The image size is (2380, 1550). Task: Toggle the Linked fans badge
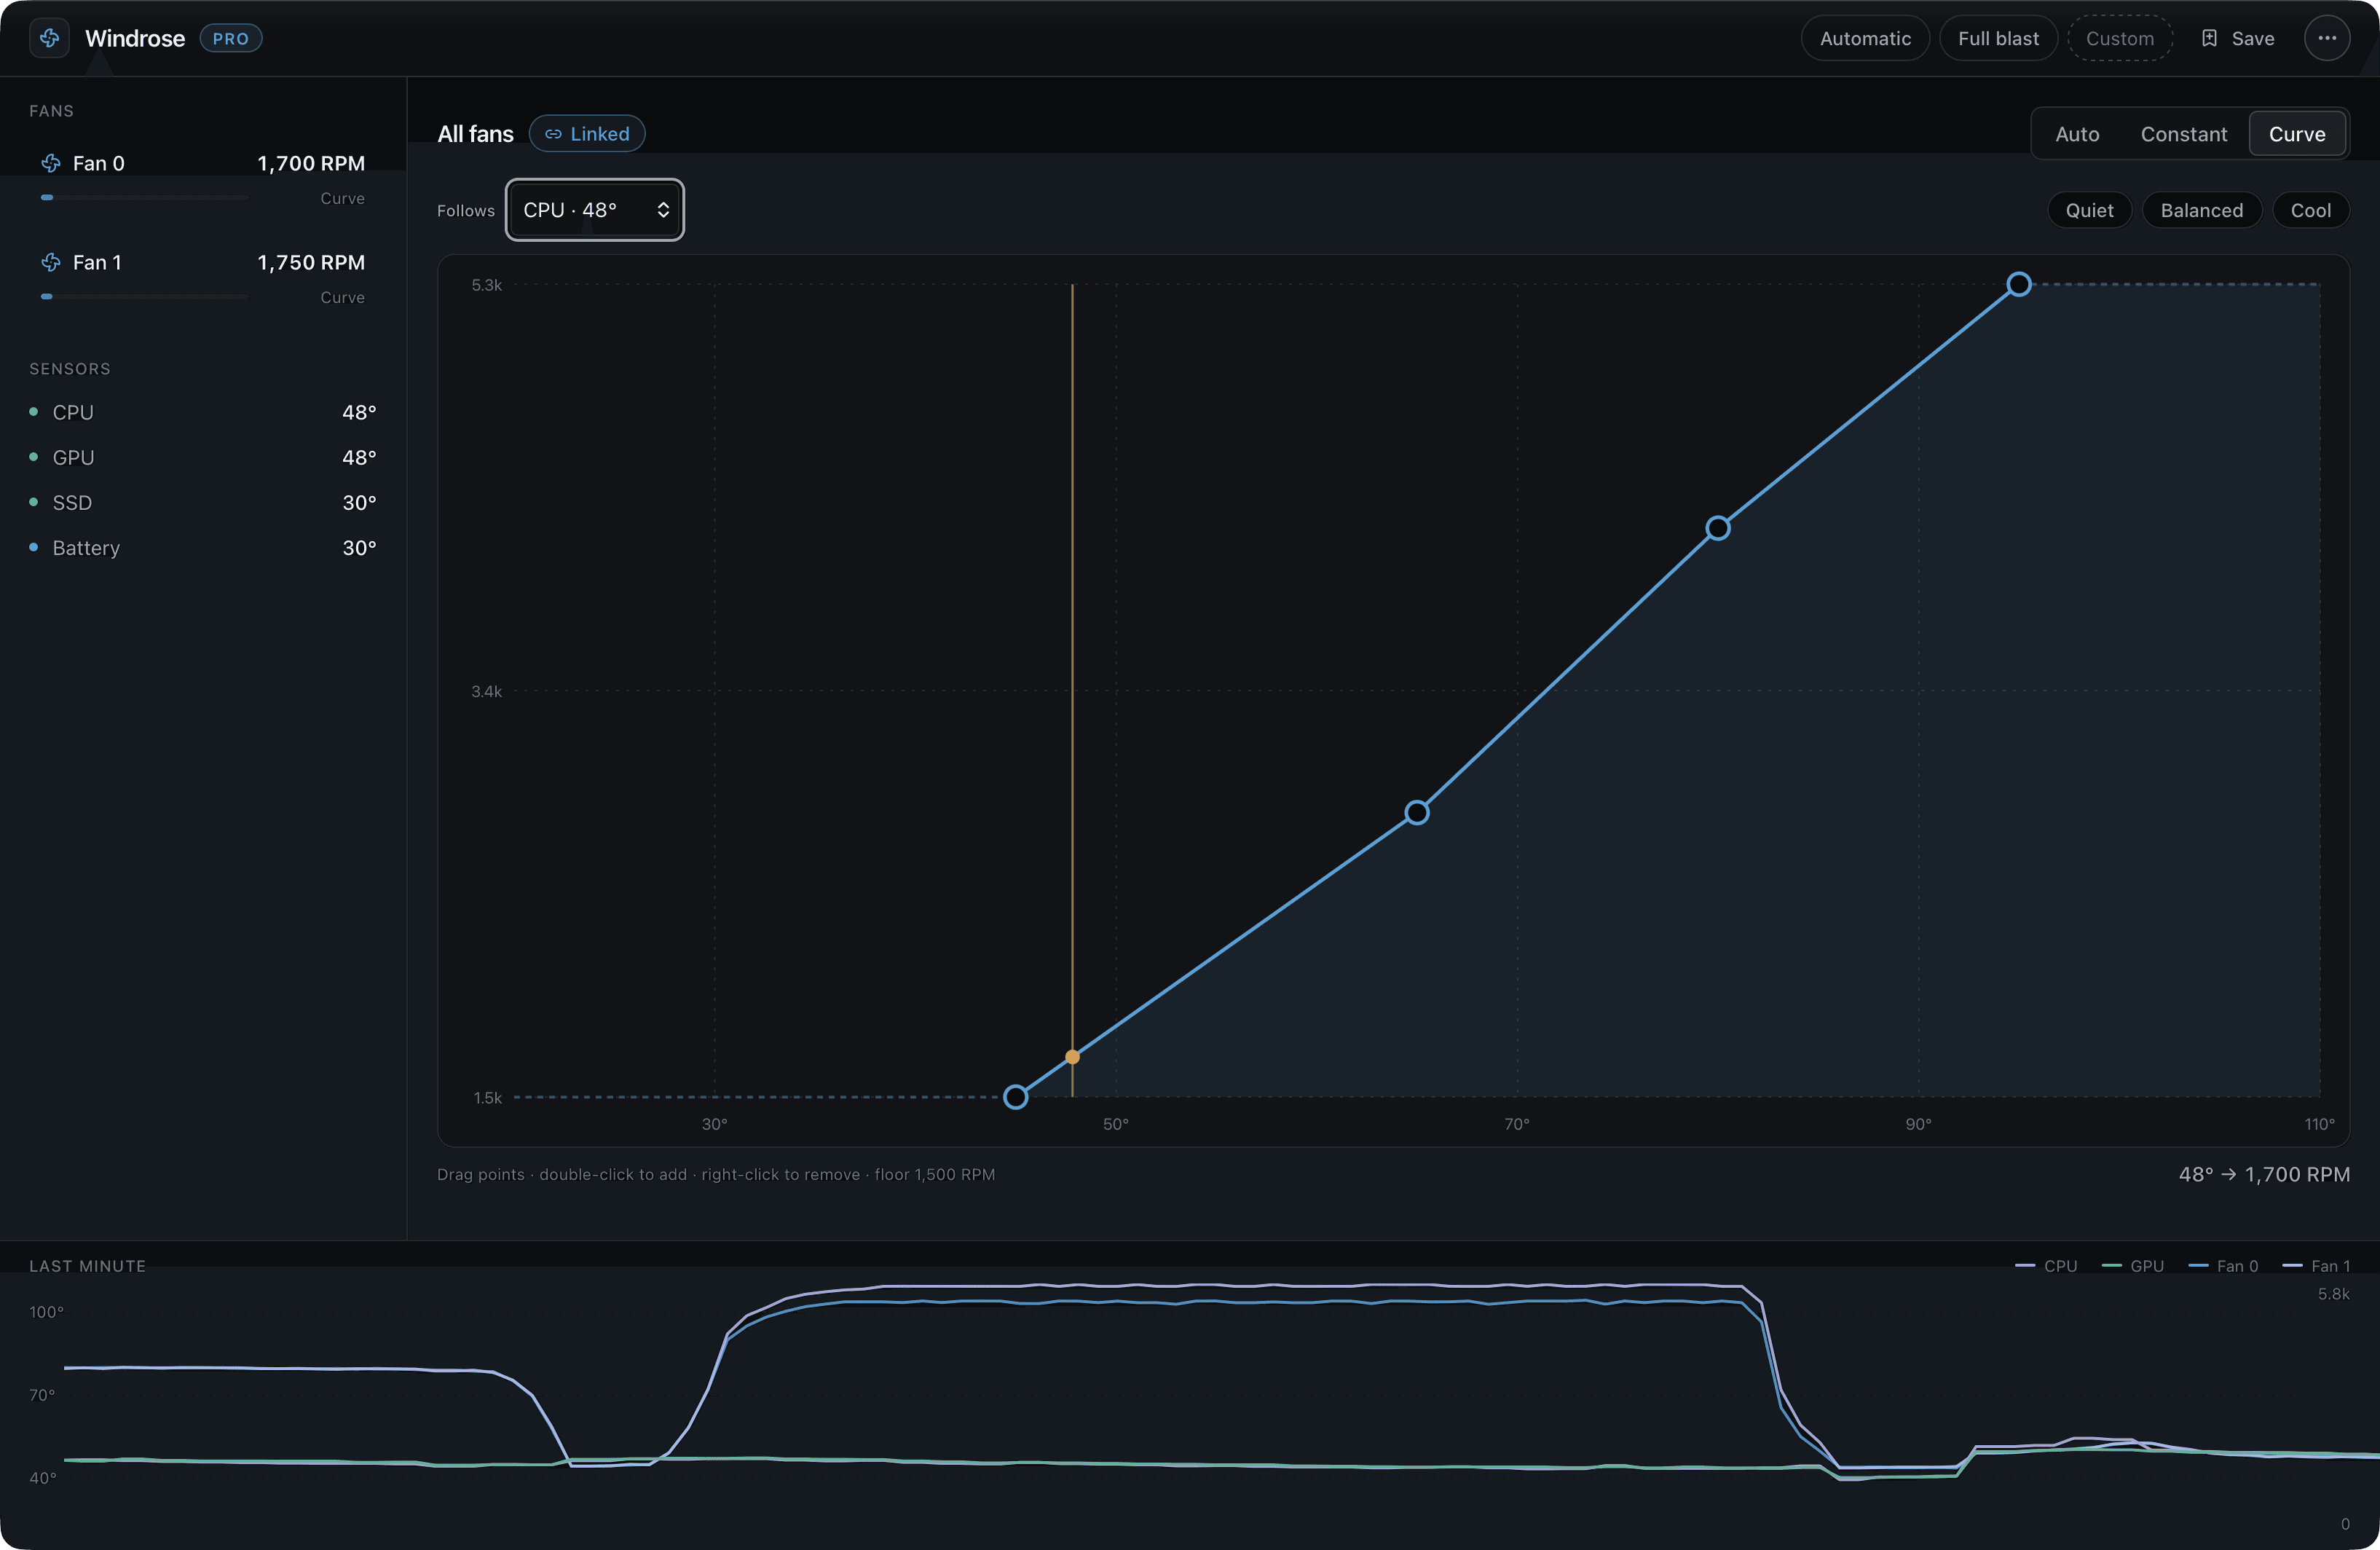(x=587, y=134)
